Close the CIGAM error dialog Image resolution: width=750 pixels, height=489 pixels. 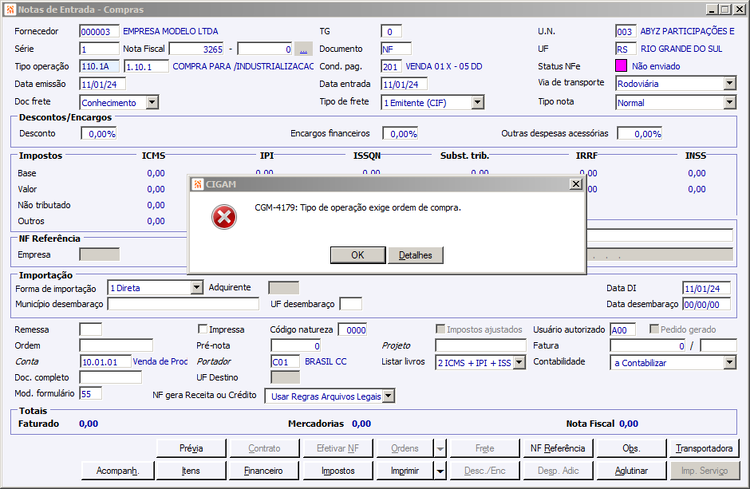coord(576,184)
